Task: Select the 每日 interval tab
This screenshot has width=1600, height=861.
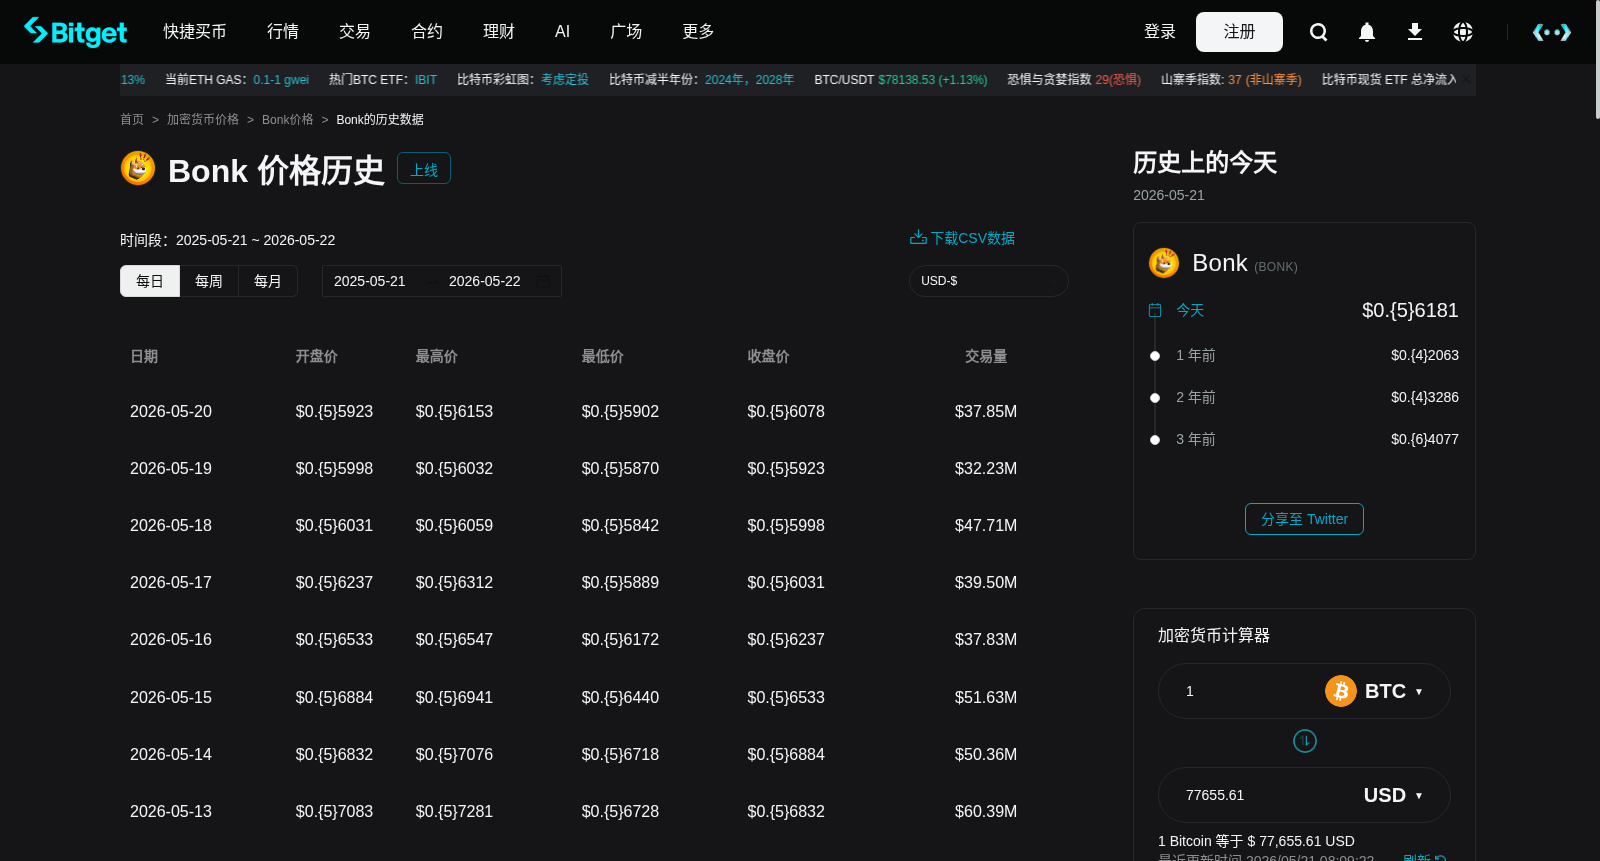Action: 150,281
